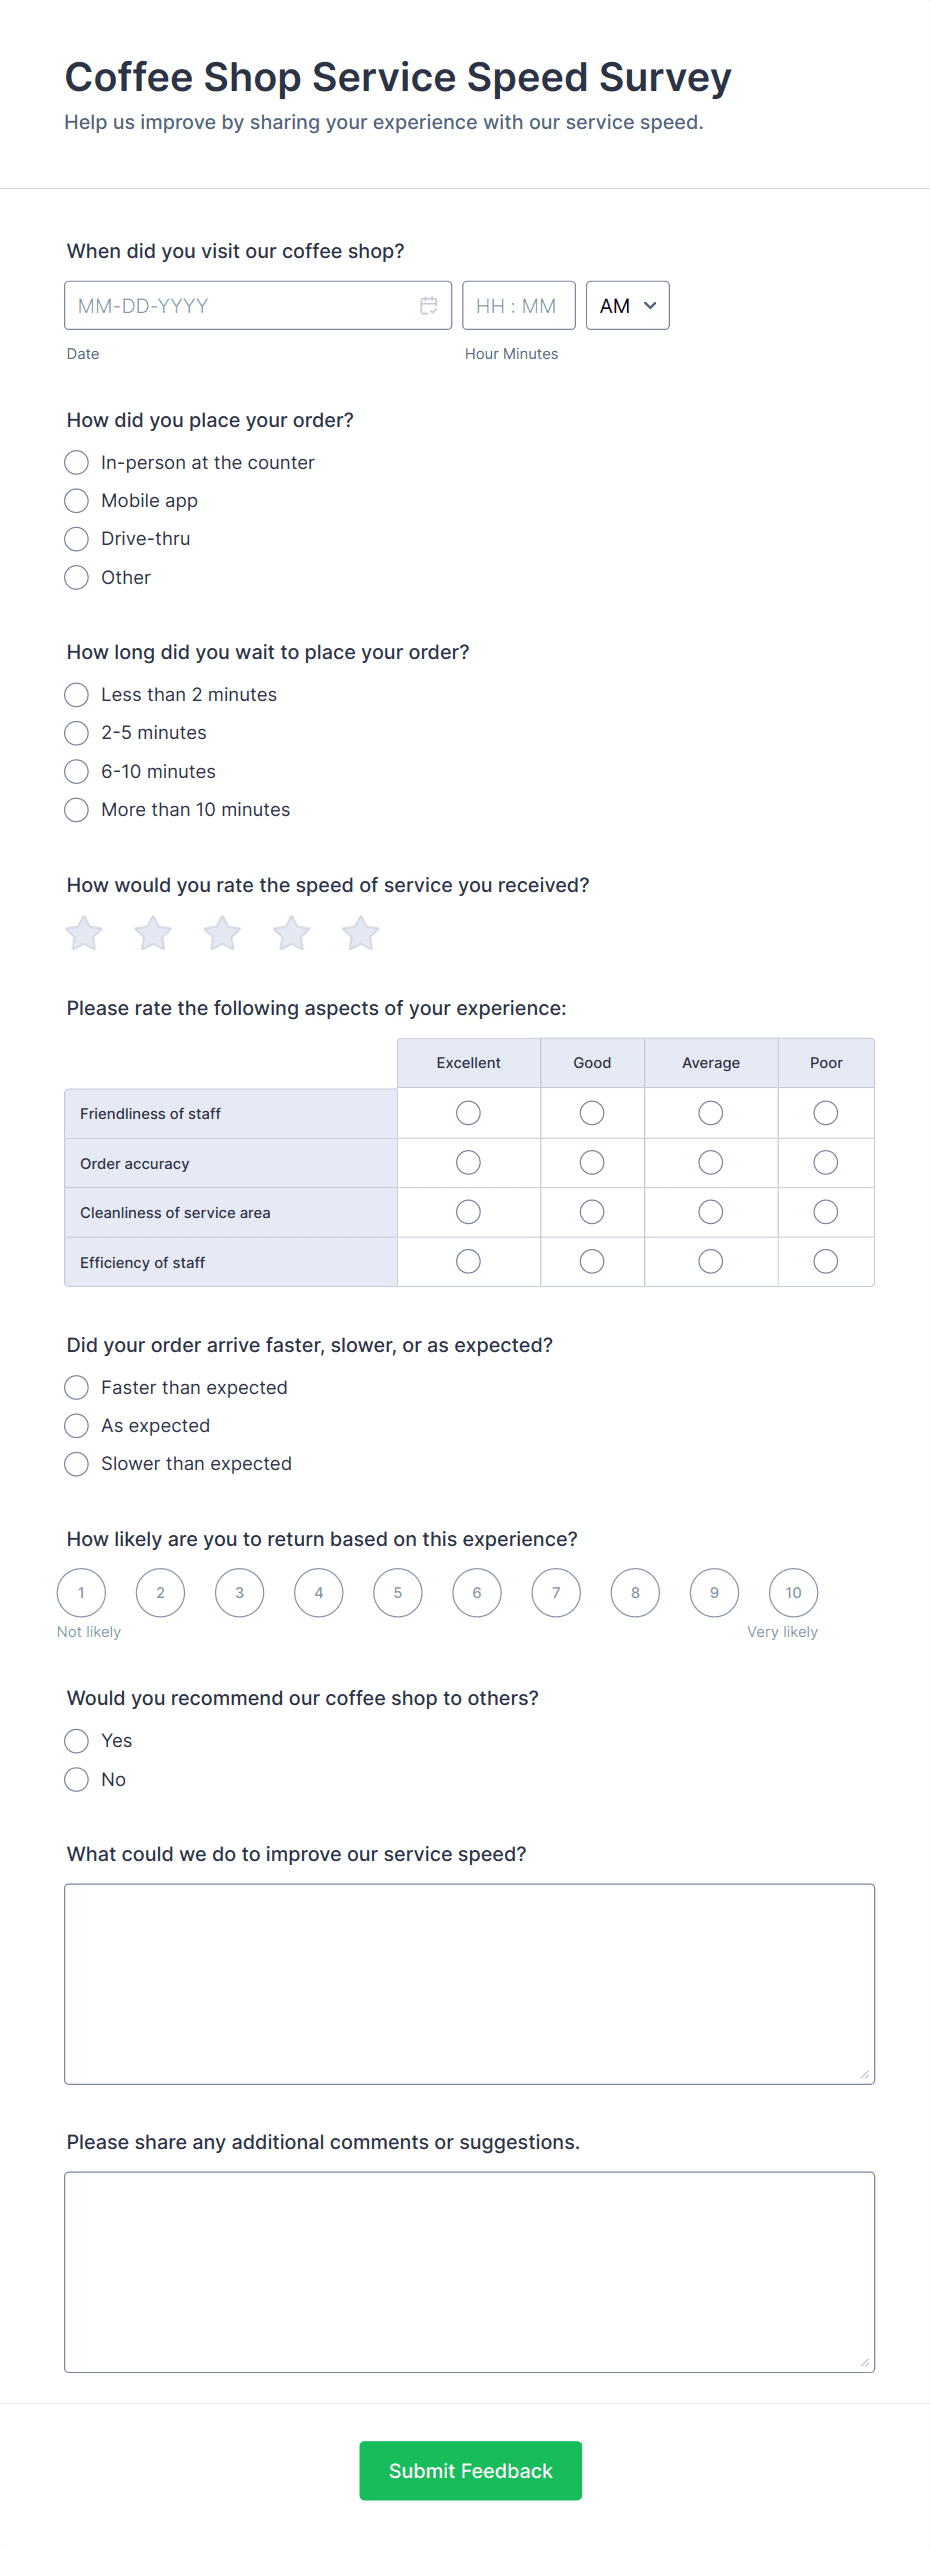Click the HH : MM time field
Image resolution: width=930 pixels, height=2550 pixels.
518,306
